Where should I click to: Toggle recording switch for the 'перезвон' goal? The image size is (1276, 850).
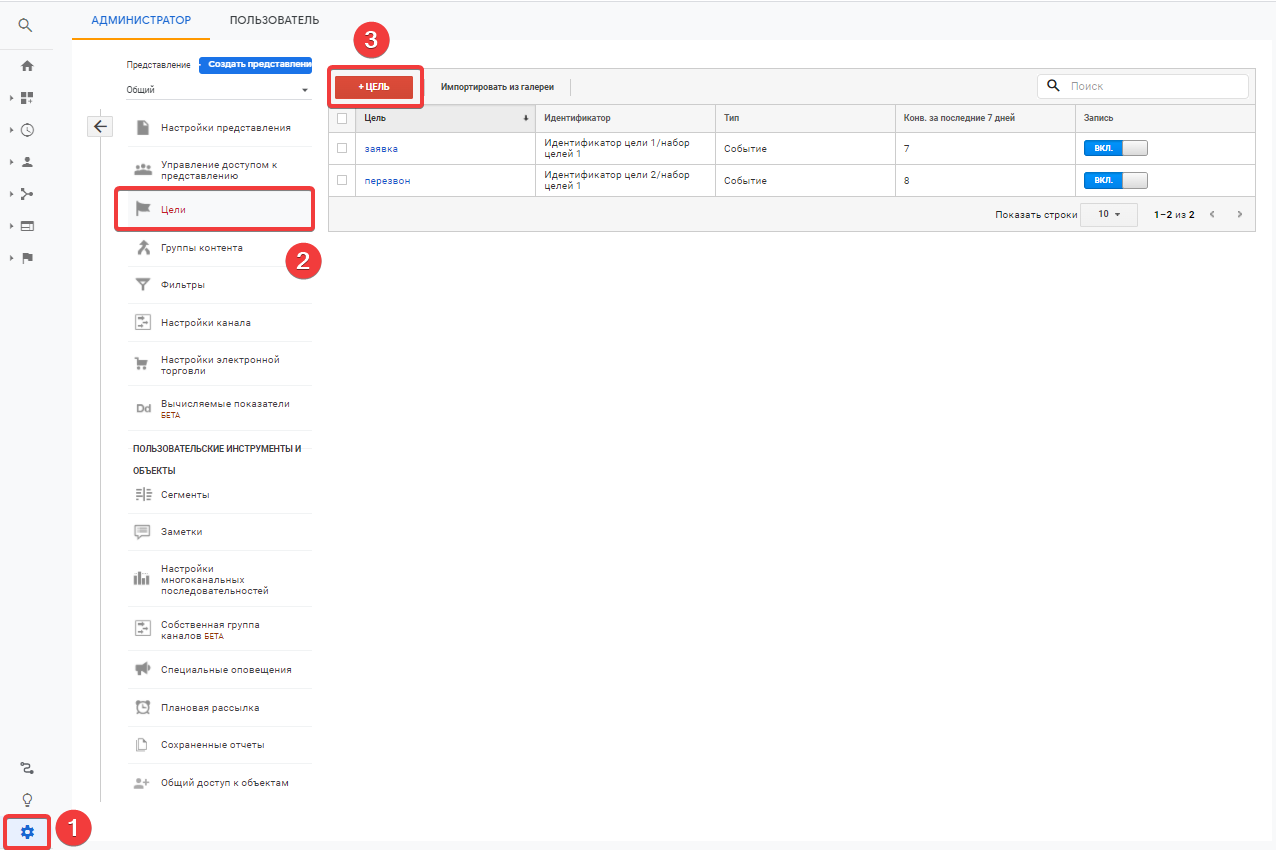point(1115,181)
